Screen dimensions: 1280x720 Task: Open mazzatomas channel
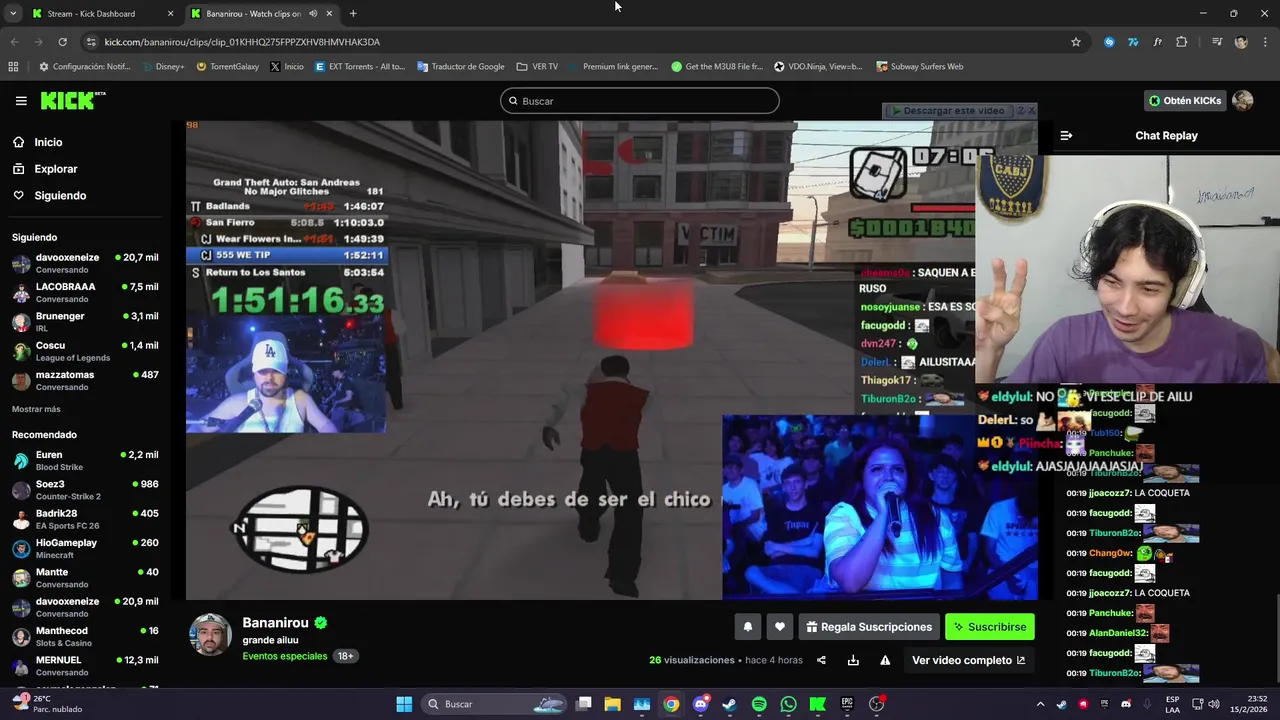point(85,381)
